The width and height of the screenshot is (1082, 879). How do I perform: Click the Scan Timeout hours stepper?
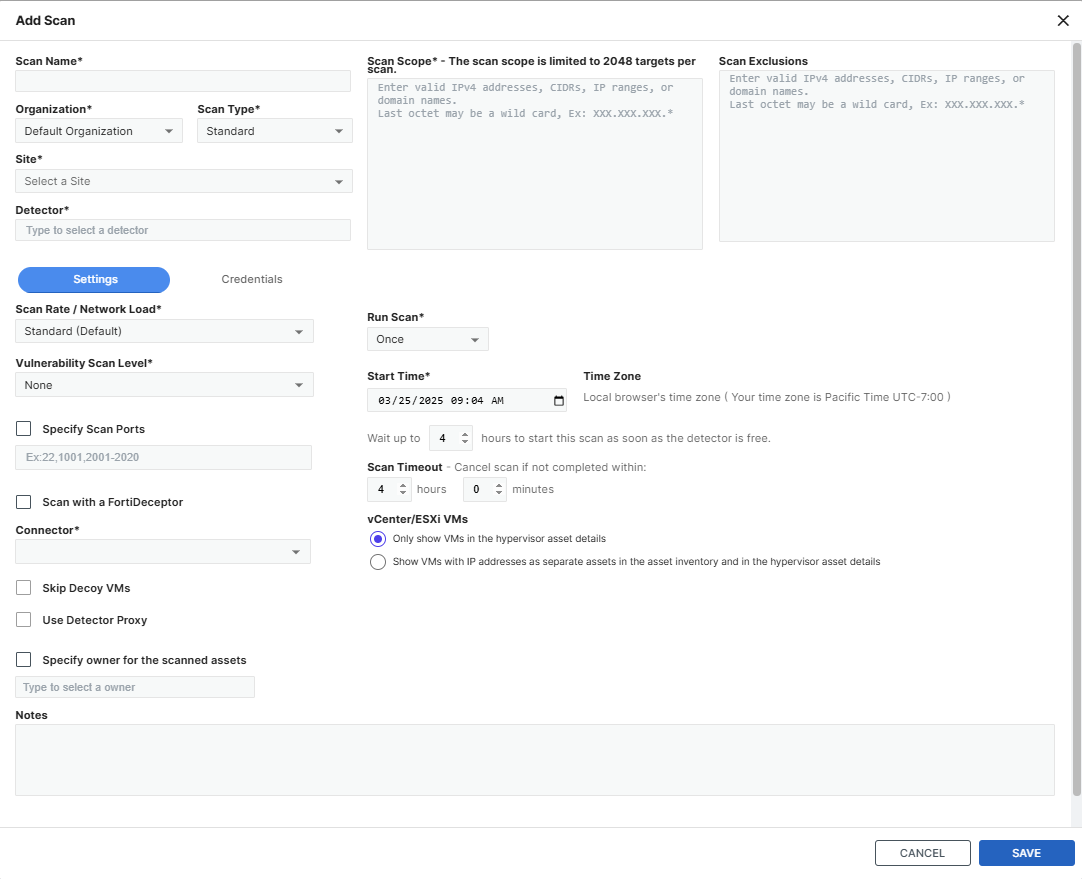[x=404, y=490]
